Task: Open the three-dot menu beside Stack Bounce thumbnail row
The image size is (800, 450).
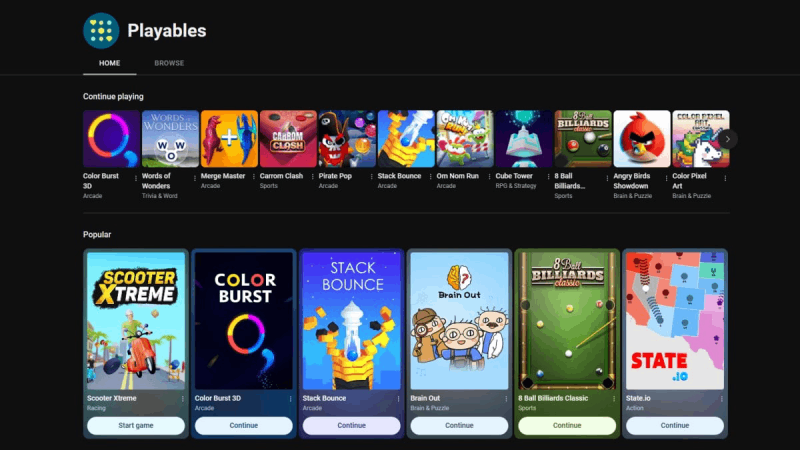Action: click(x=430, y=177)
